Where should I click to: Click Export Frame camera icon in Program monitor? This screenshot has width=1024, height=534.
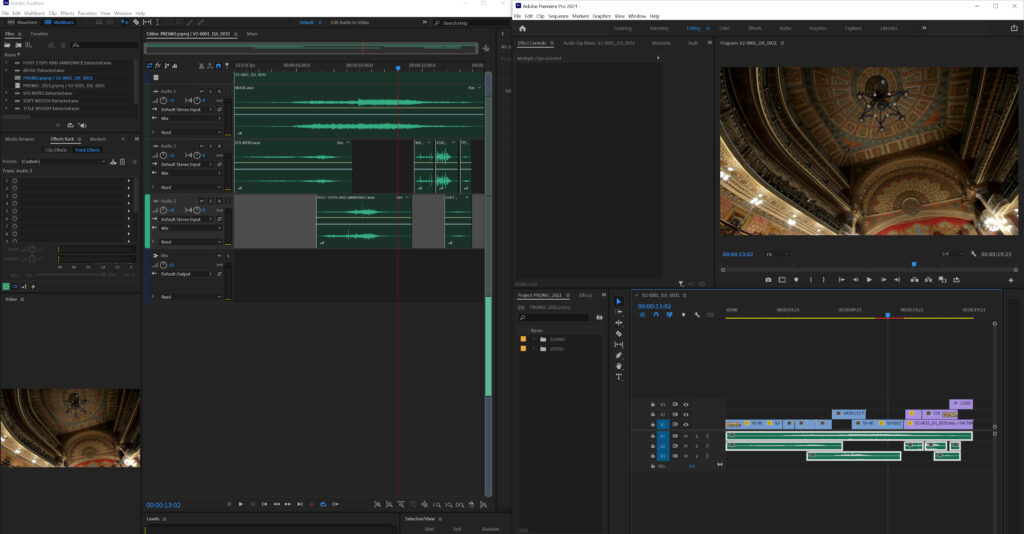click(768, 280)
